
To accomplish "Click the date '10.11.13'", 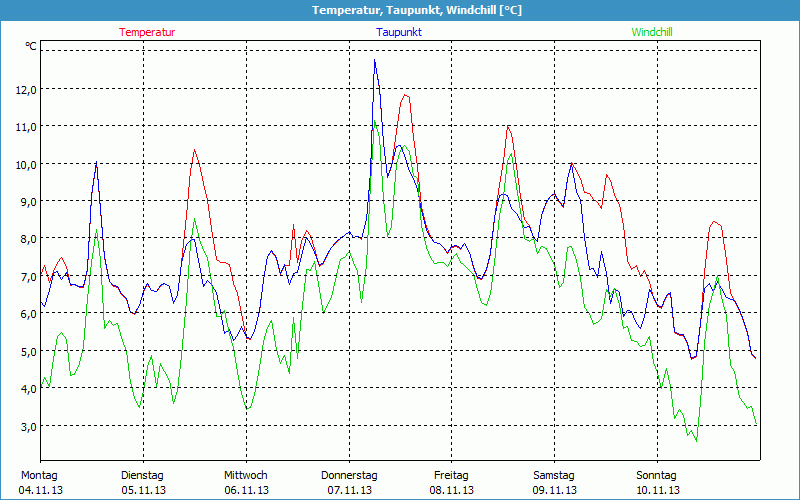I will coord(658,490).
